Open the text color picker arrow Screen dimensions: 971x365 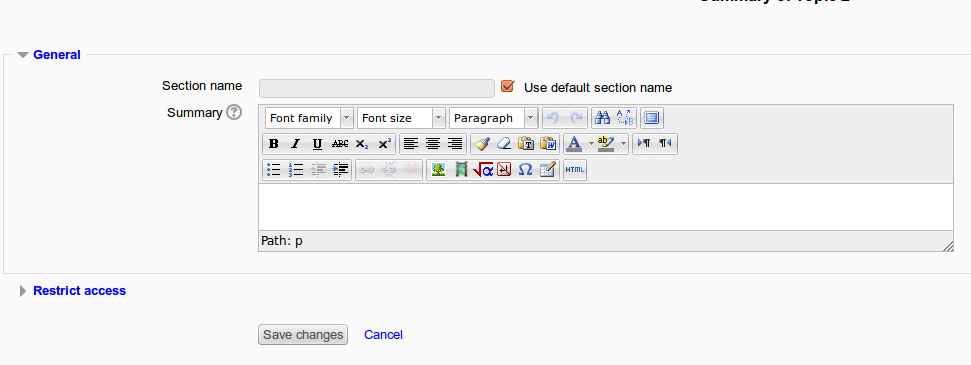[591, 144]
